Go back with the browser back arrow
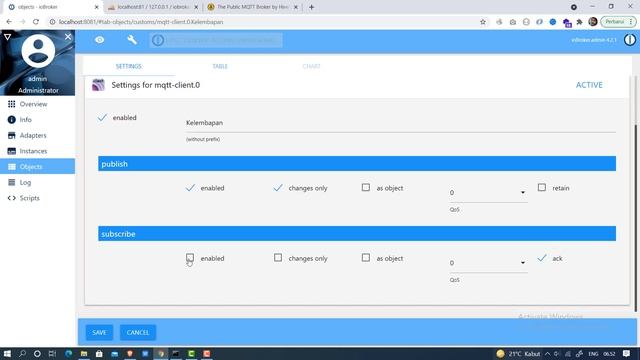640x360 pixels. pos(9,22)
